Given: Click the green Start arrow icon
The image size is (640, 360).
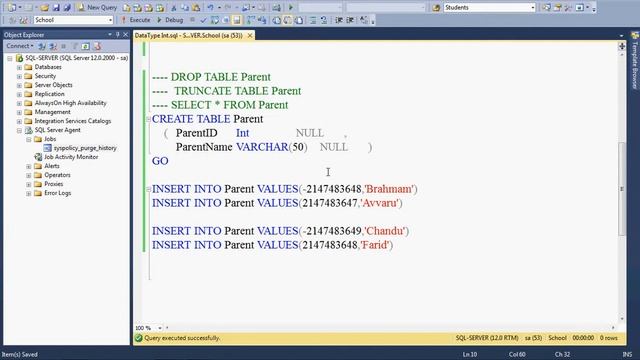Looking at the screenshot, I should pyautogui.click(x=291, y=7).
